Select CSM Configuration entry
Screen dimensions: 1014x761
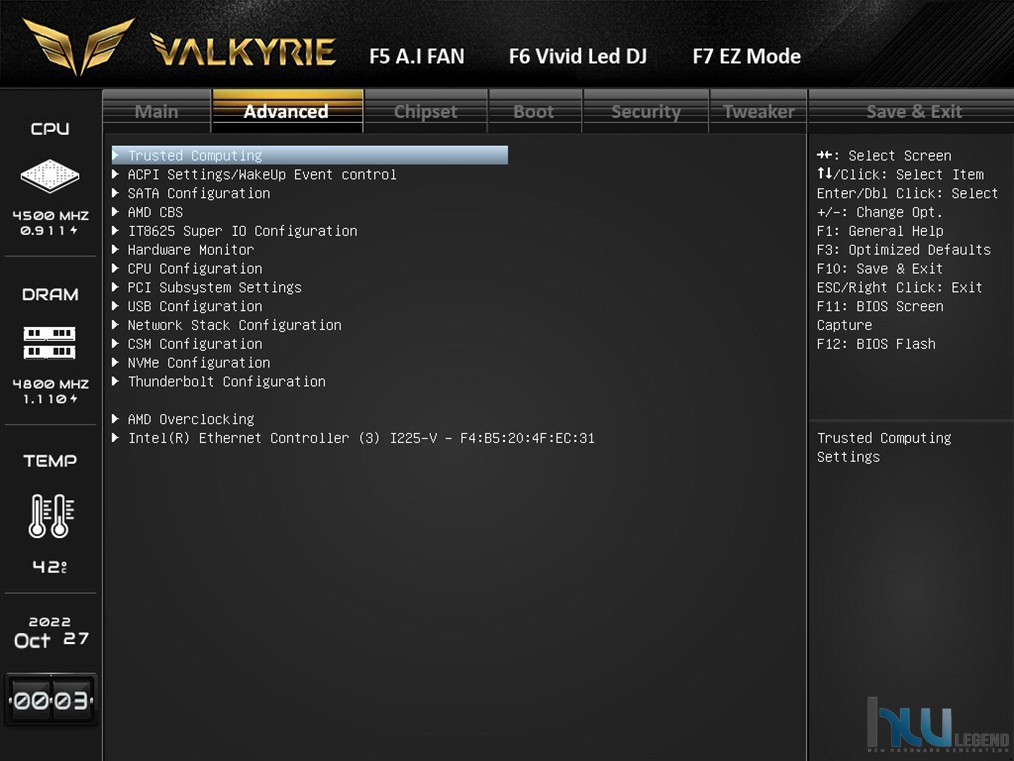point(195,343)
